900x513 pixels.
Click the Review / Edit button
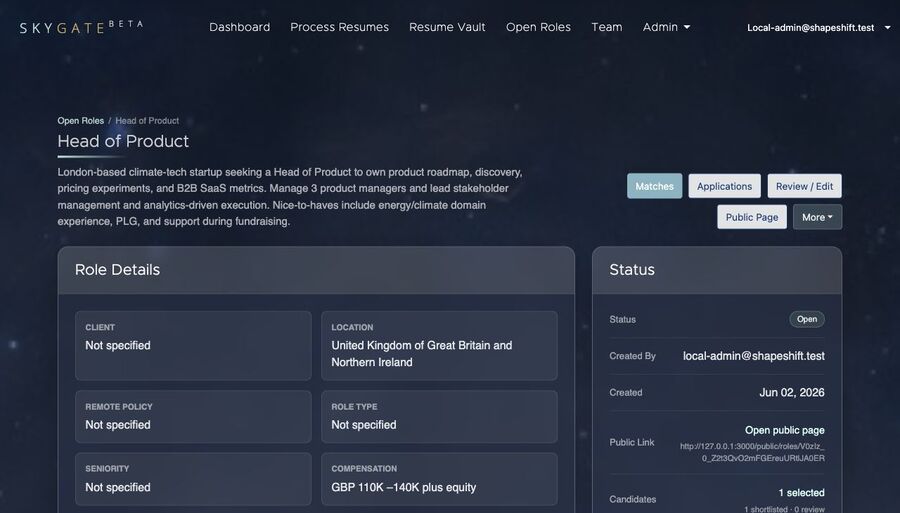[x=804, y=186]
